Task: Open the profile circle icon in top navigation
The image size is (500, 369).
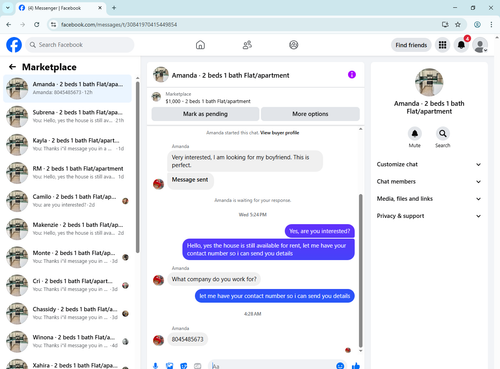Action: click(294, 45)
